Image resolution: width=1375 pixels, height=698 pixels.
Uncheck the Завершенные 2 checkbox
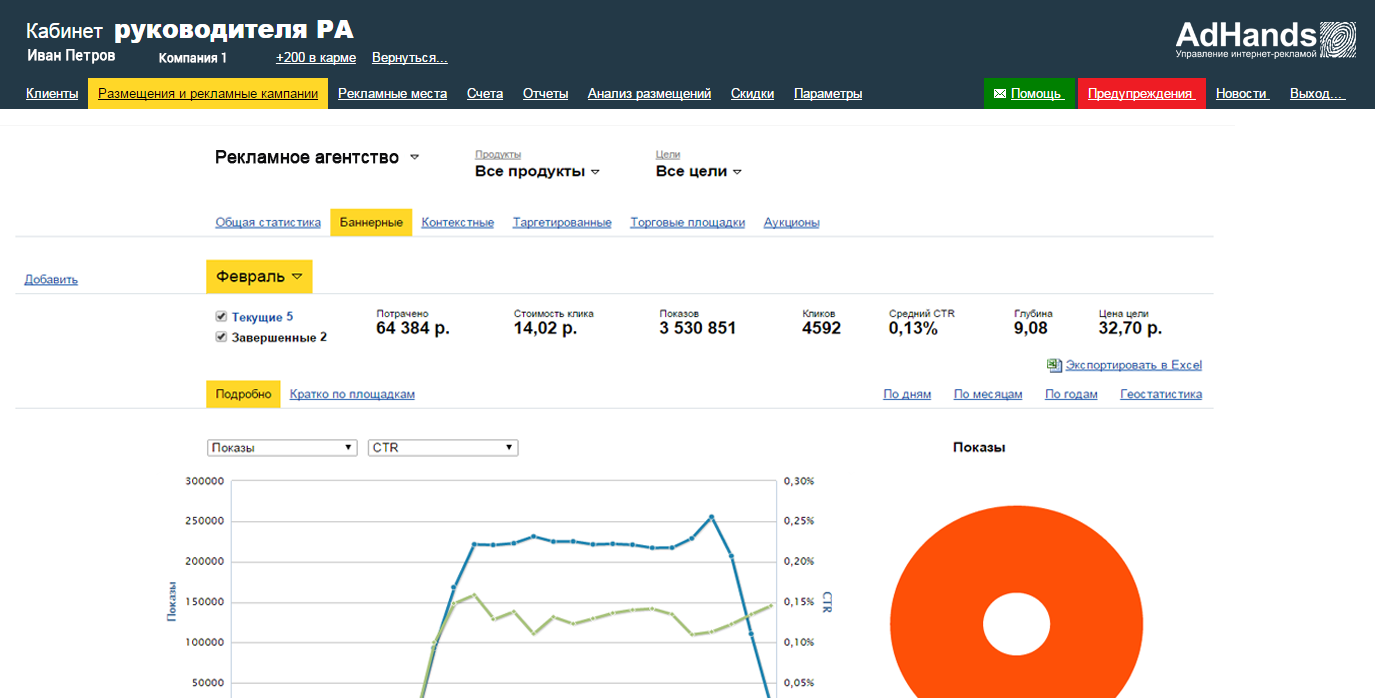tap(221, 337)
